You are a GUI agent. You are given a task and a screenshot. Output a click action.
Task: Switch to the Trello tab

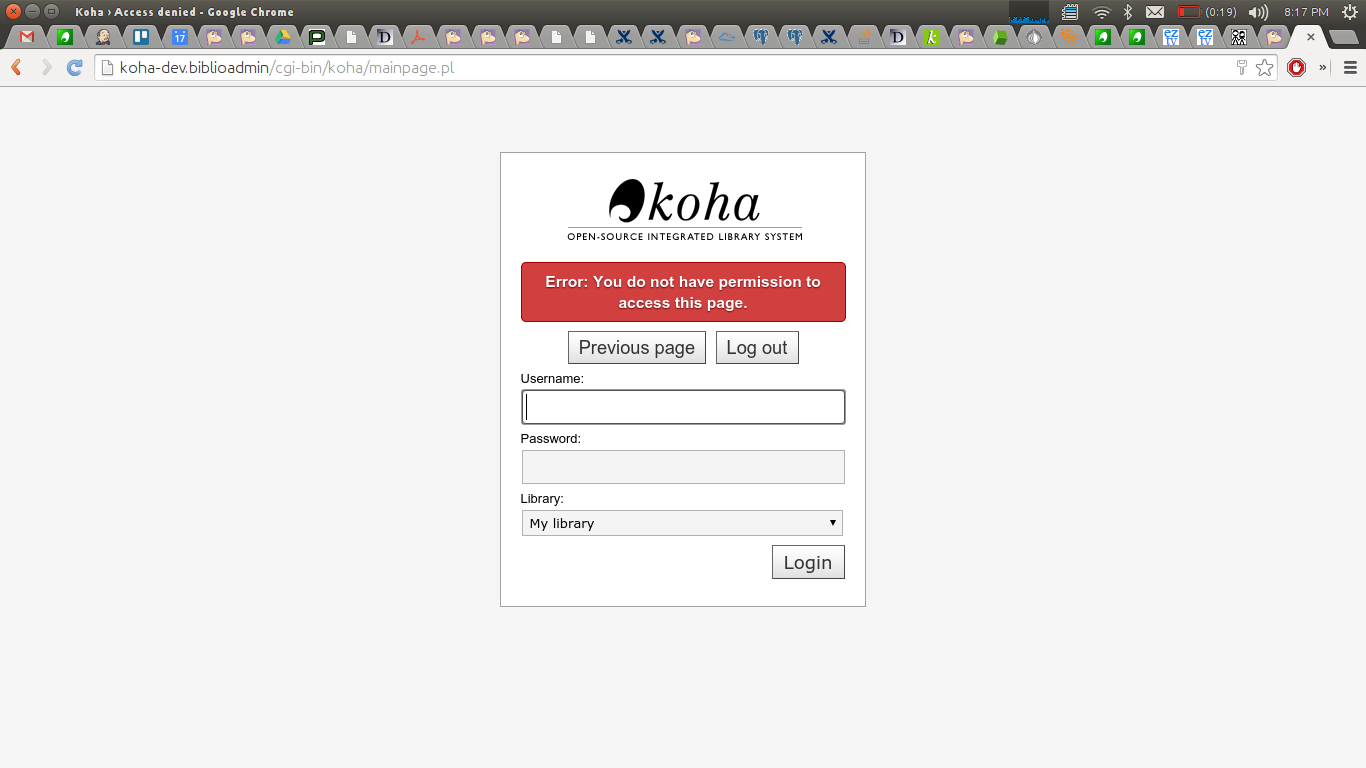[141, 38]
